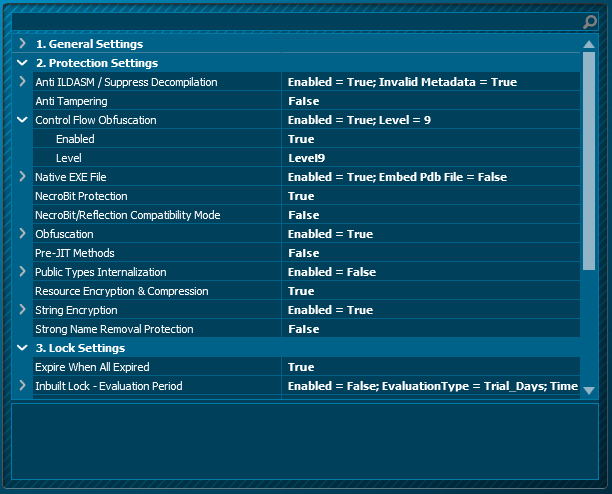
Task: Select the Resource Encryption & Compression row
Action: pos(121,291)
